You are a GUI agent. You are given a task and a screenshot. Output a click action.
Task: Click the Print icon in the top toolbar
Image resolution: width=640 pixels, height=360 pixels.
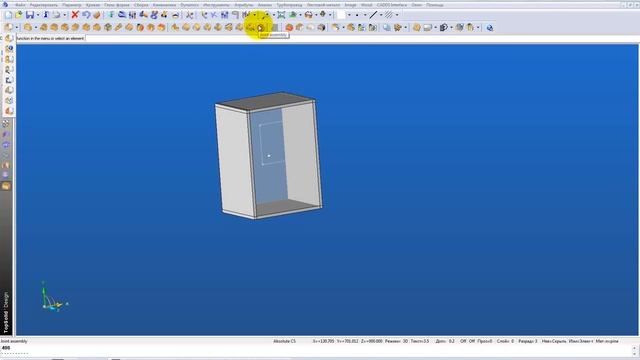pyautogui.click(x=56, y=15)
